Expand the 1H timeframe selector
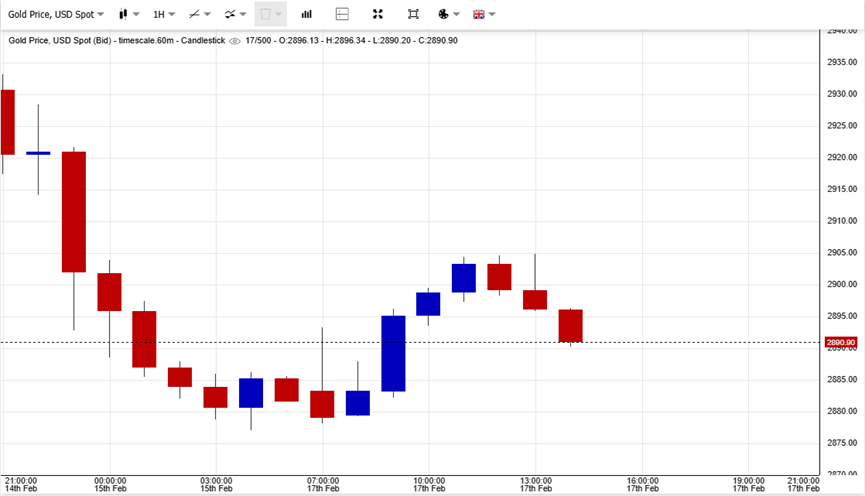 [x=163, y=14]
